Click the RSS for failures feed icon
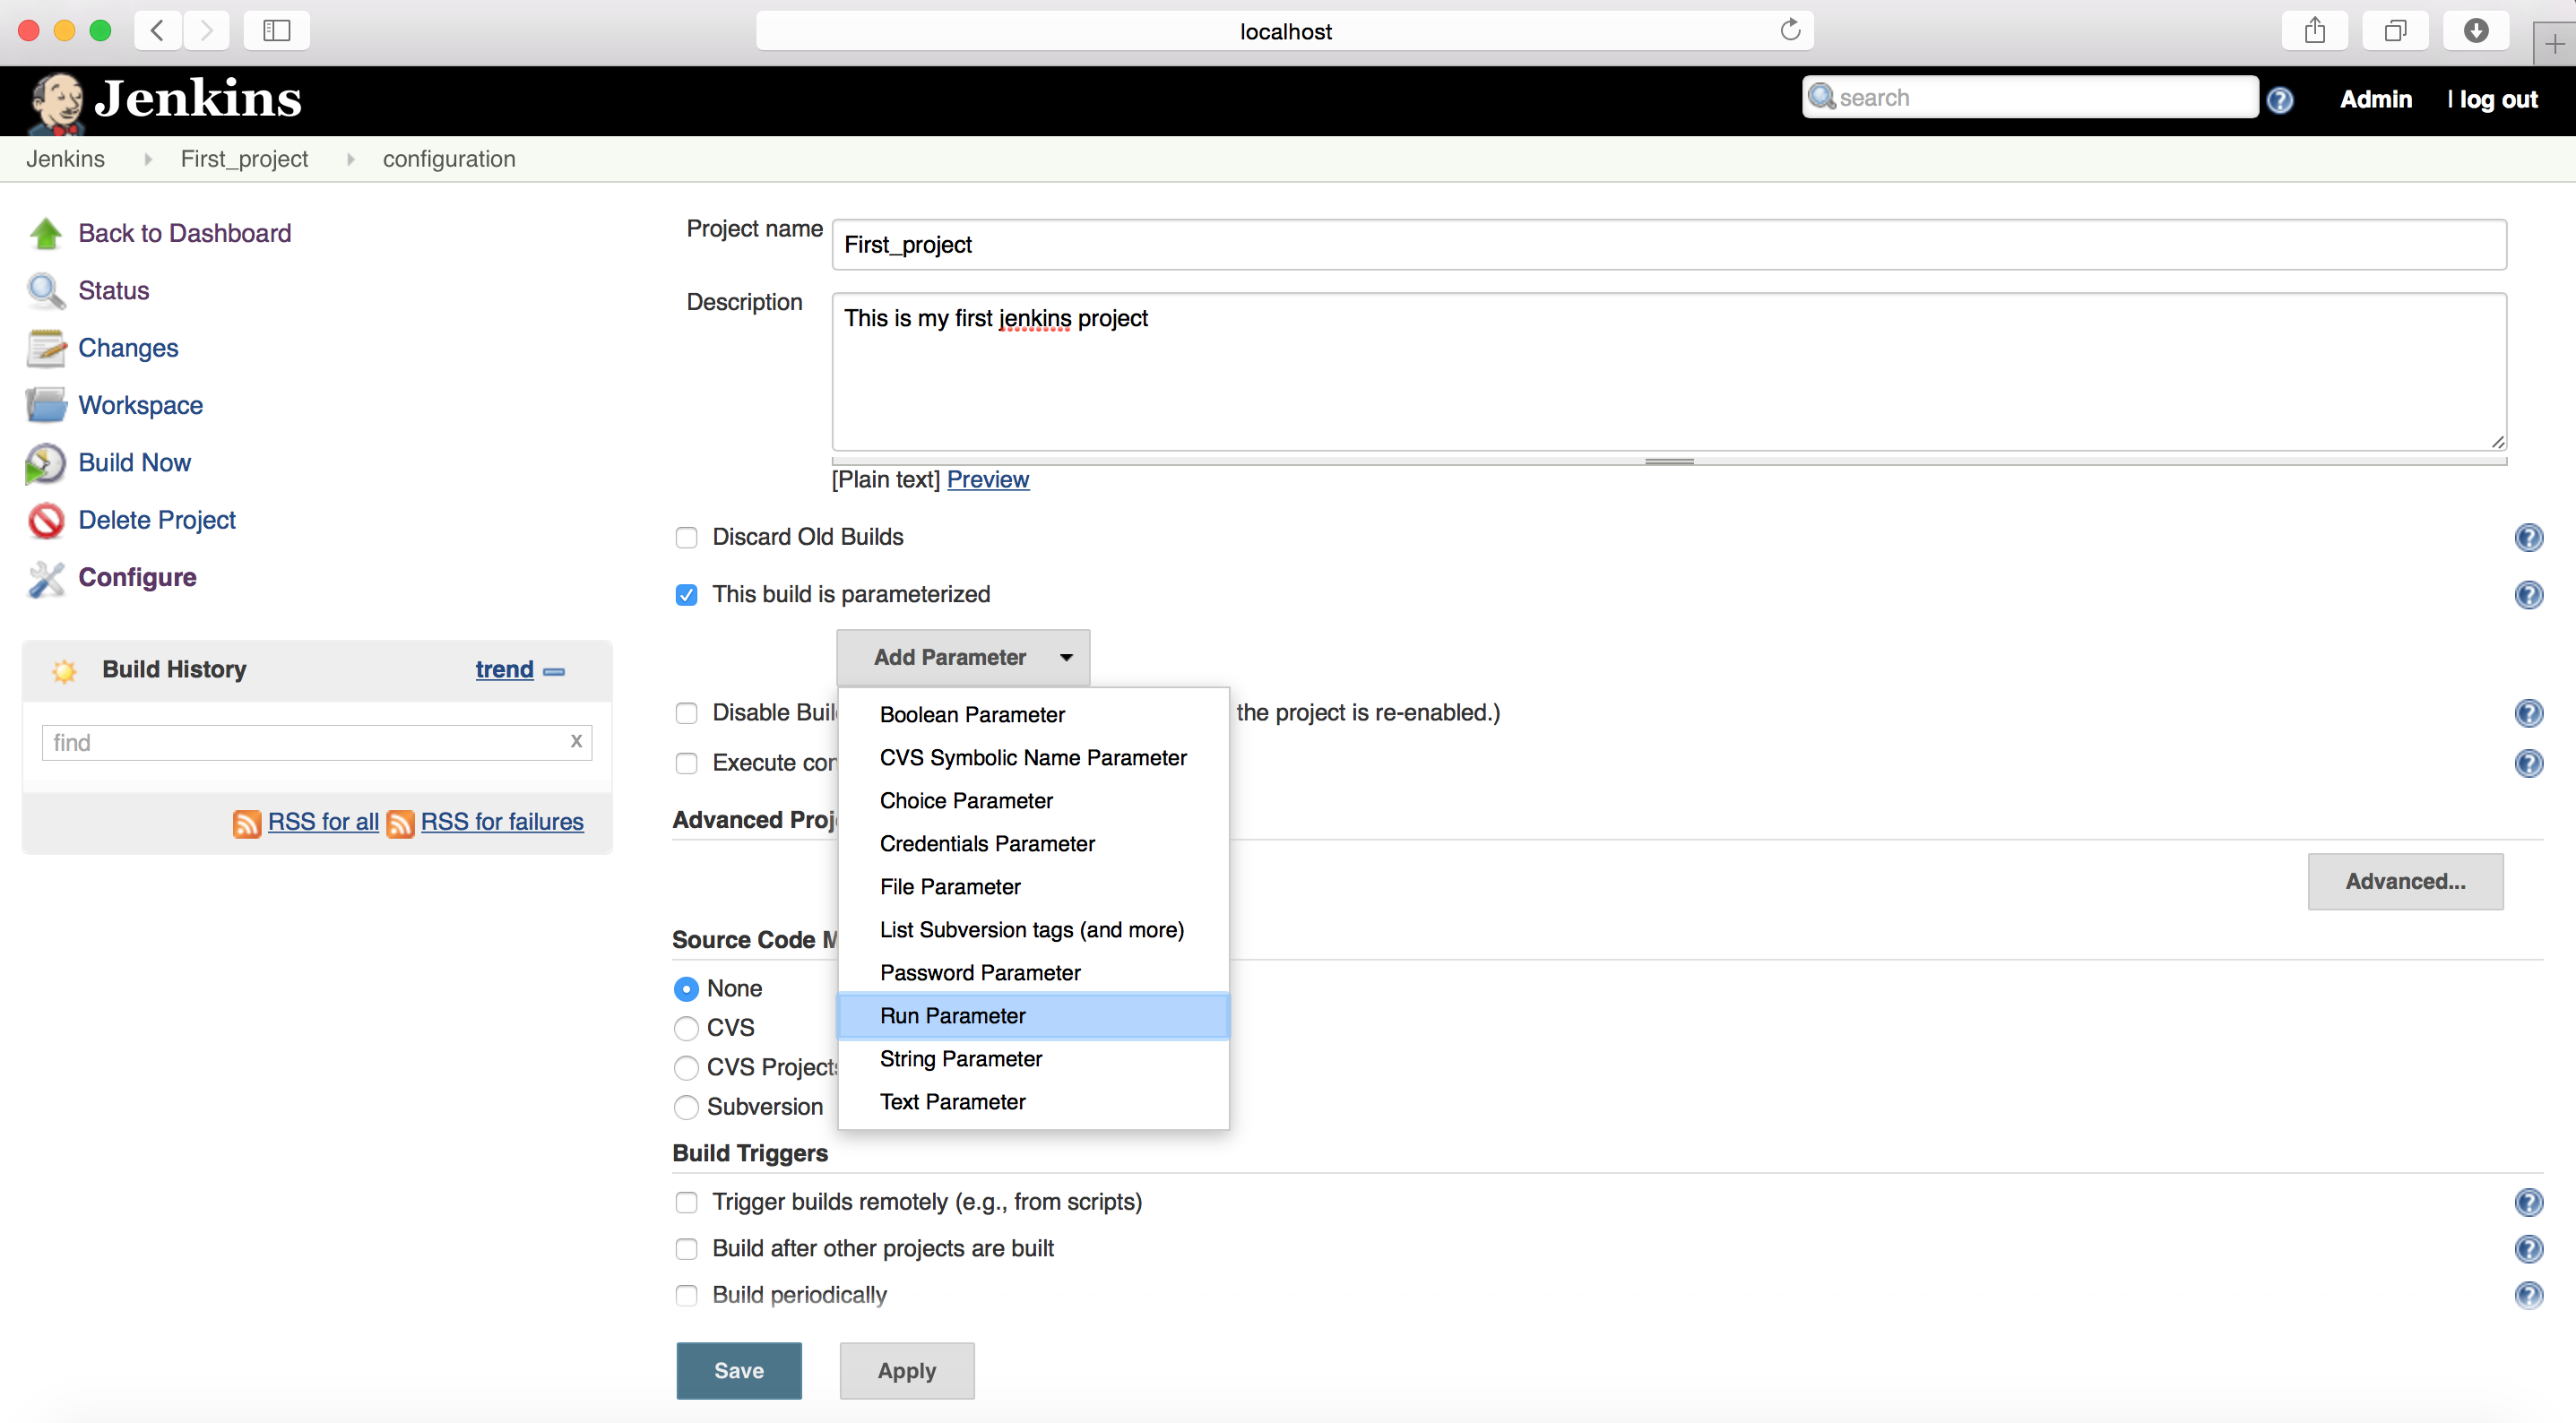Image resolution: width=2576 pixels, height=1423 pixels. 400,823
